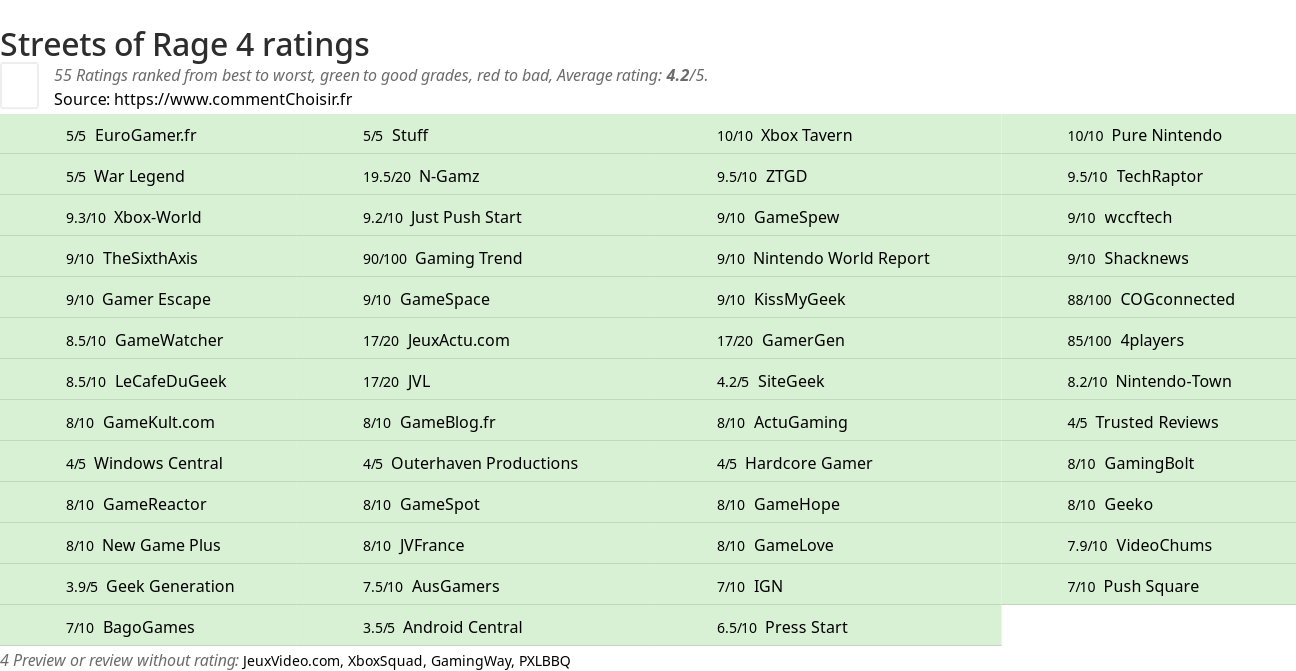Open the commentChoisir.fr source link
This screenshot has height=671, width=1296.
point(233,99)
